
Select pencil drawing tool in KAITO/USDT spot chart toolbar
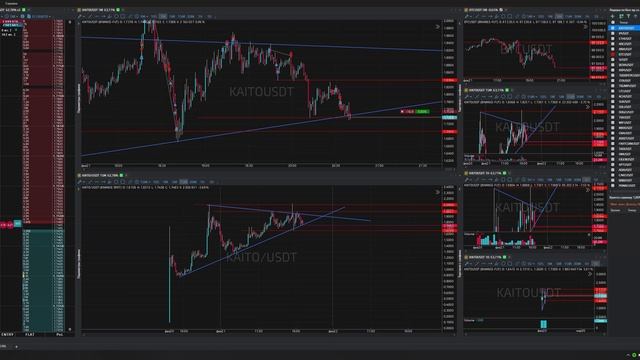[80, 182]
